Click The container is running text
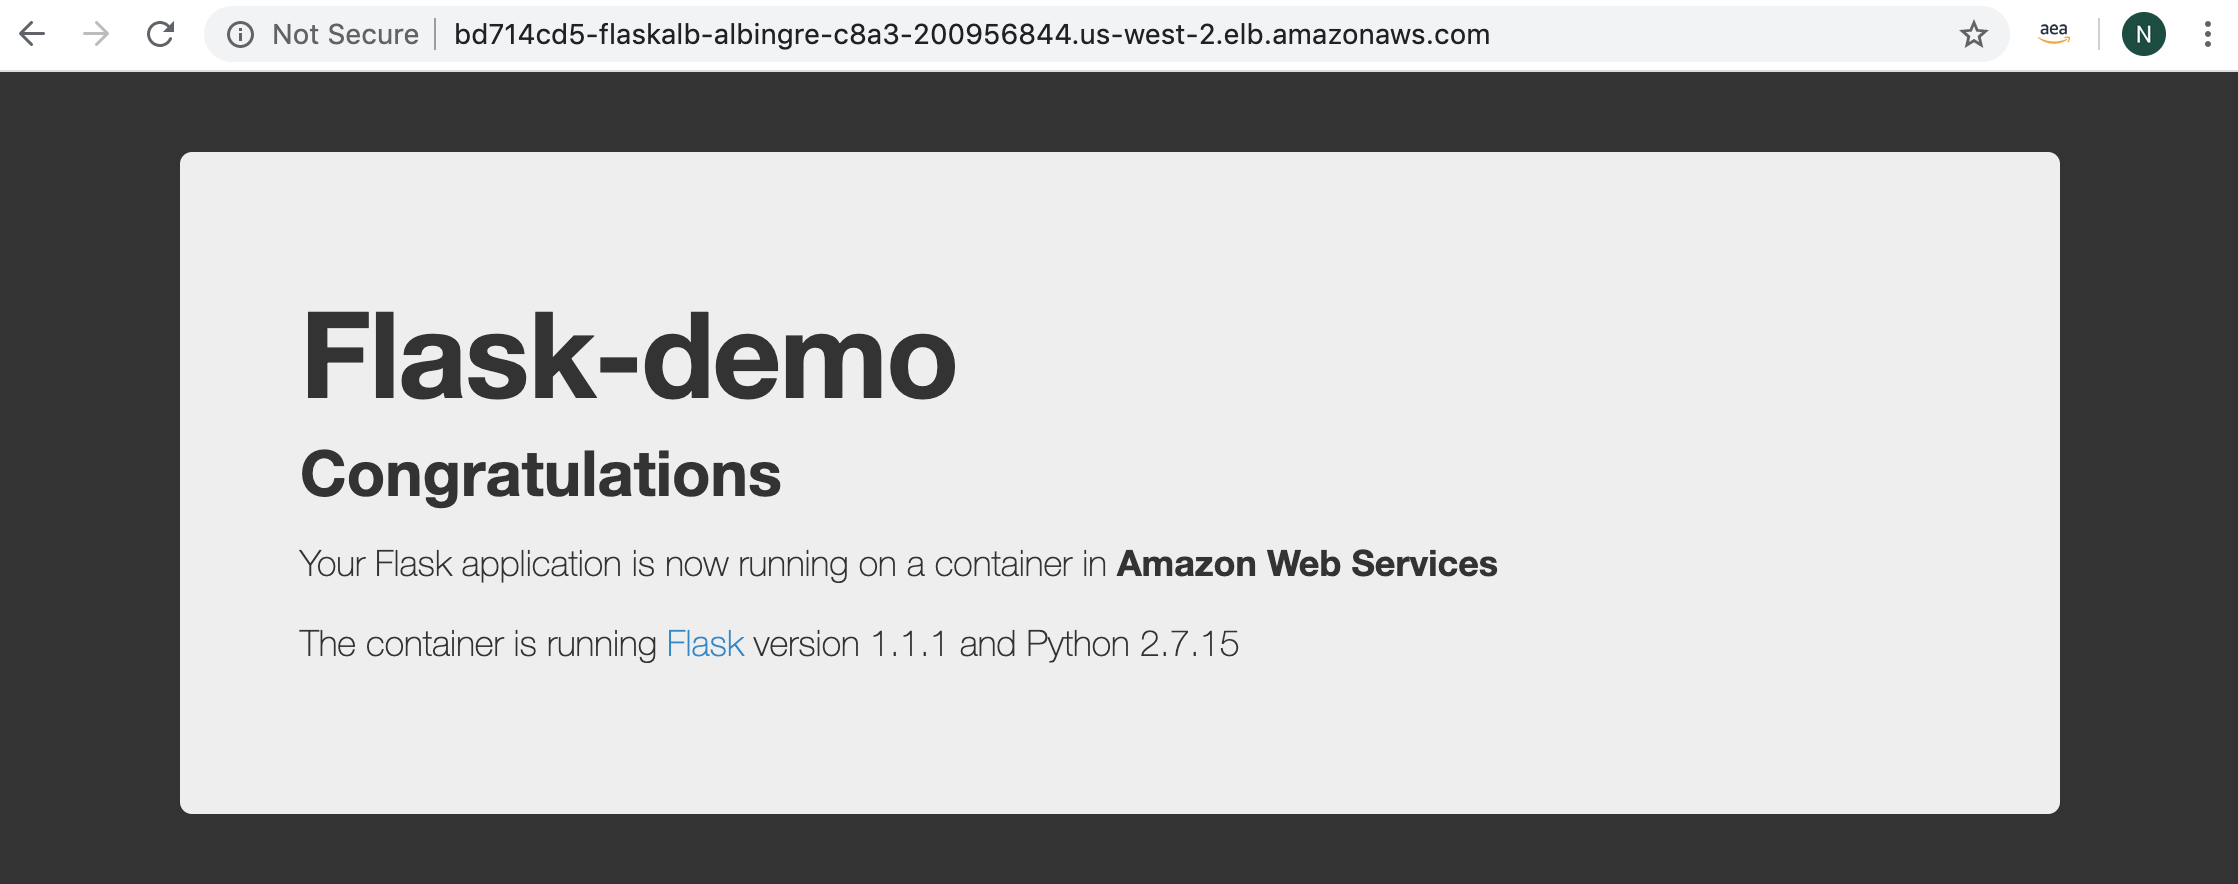 click(x=477, y=644)
